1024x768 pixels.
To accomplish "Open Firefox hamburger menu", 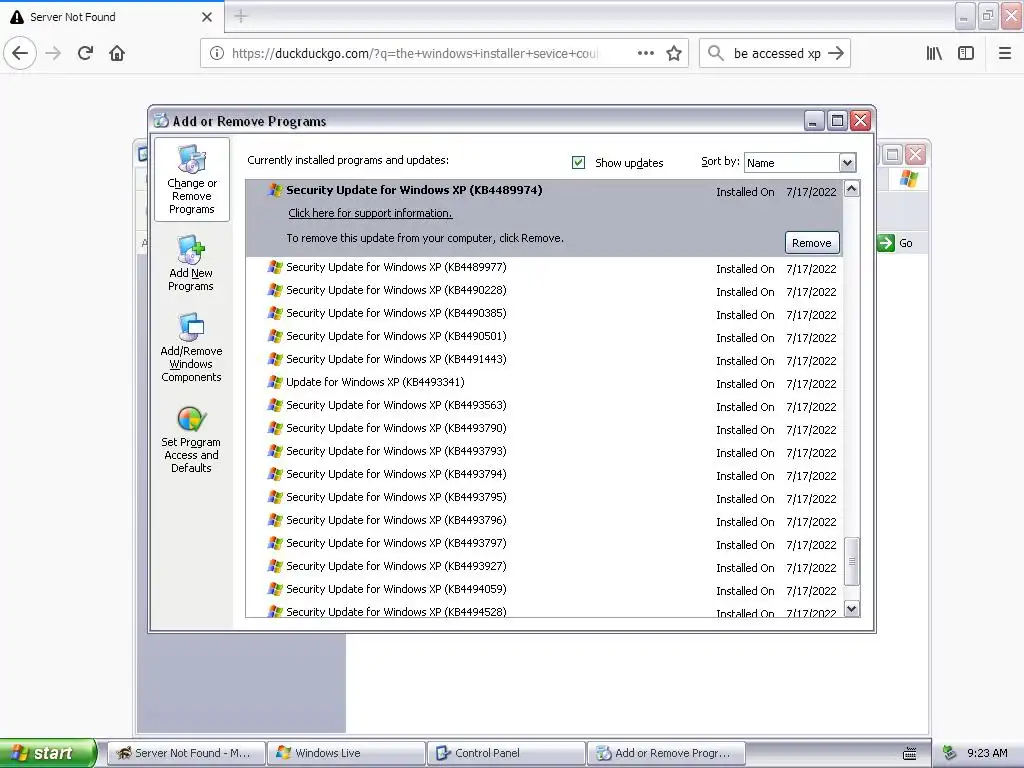I will pos(1005,54).
